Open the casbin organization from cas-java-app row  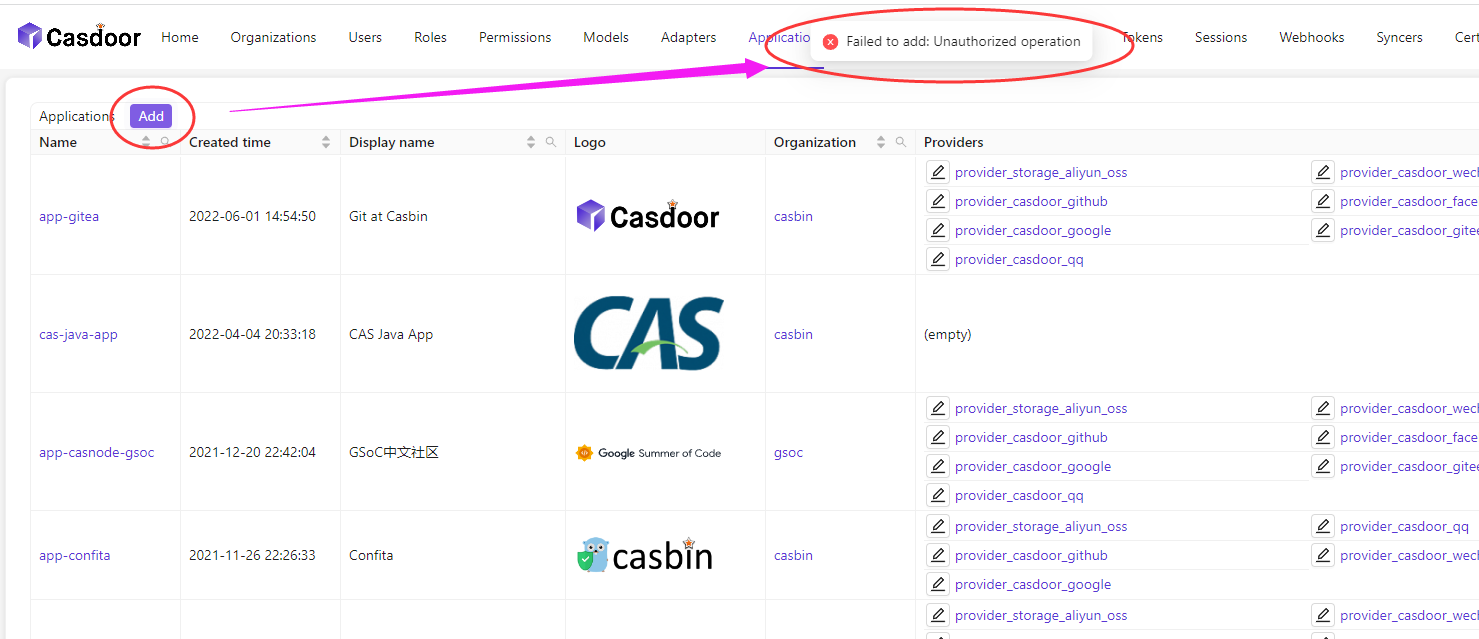[793, 334]
